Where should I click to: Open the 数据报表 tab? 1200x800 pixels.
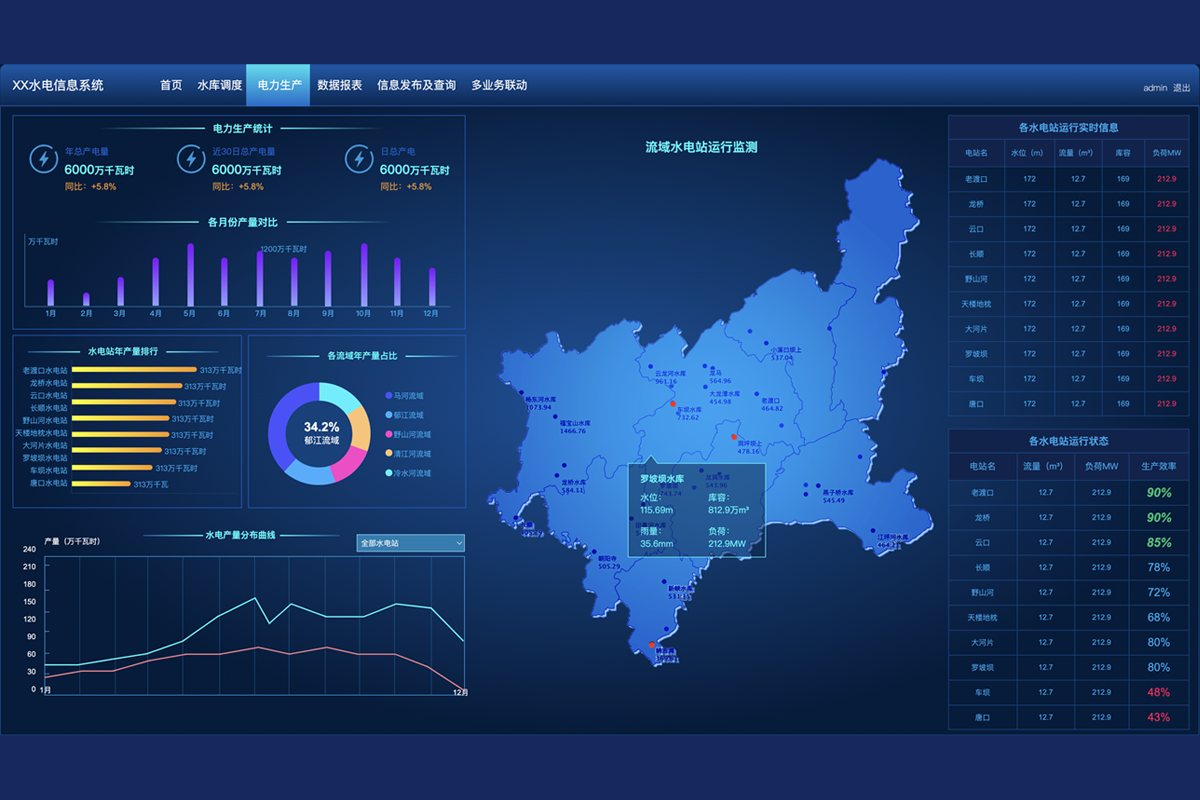(x=340, y=86)
